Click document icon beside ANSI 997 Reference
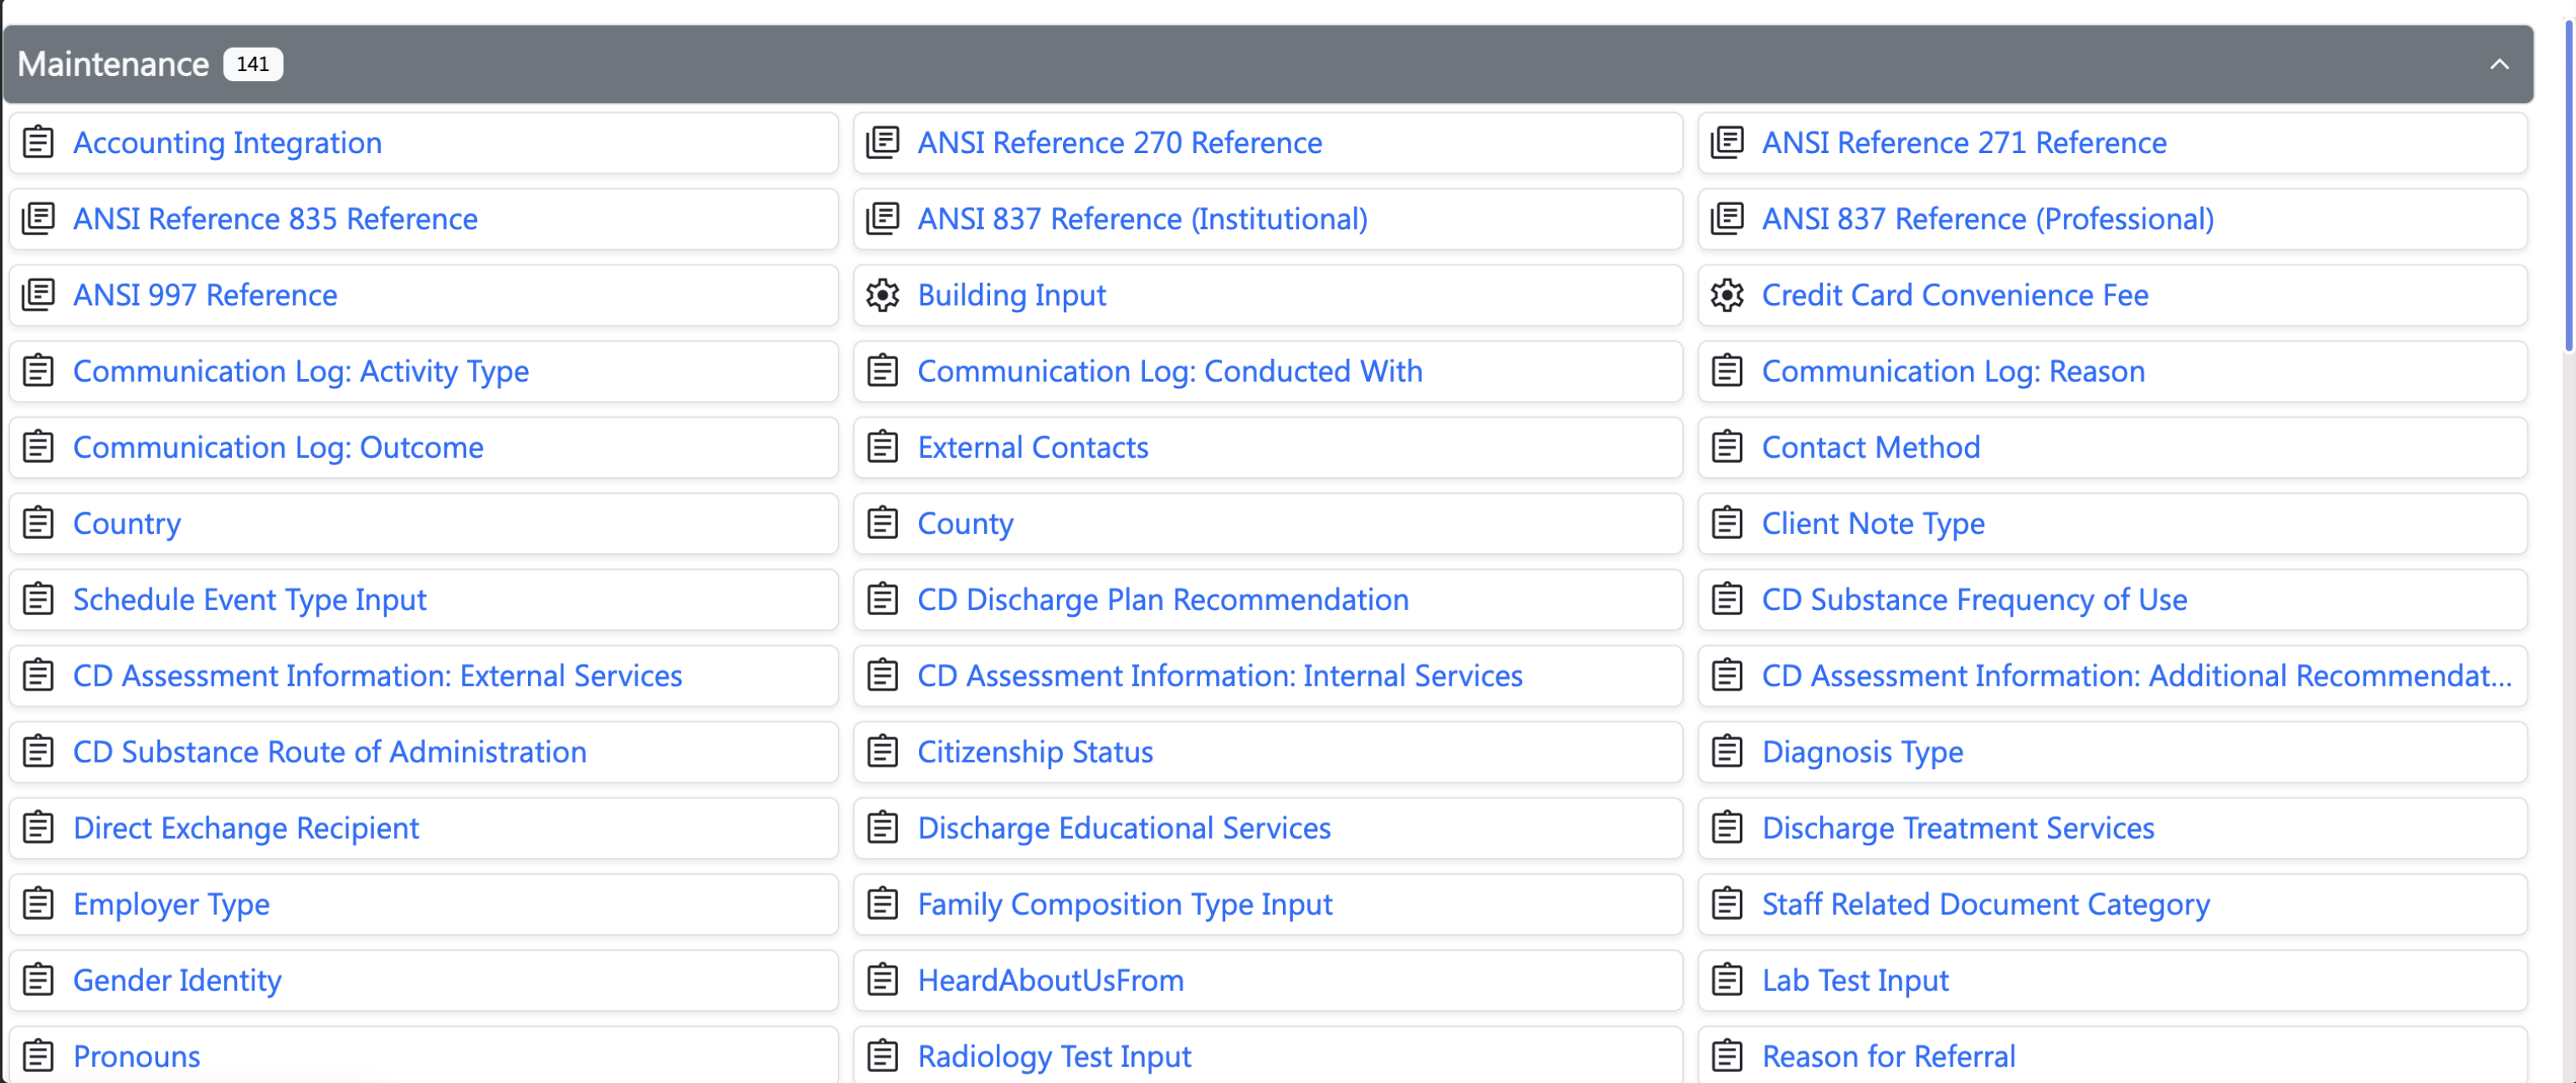Image resolution: width=2576 pixels, height=1083 pixels. tap(39, 294)
